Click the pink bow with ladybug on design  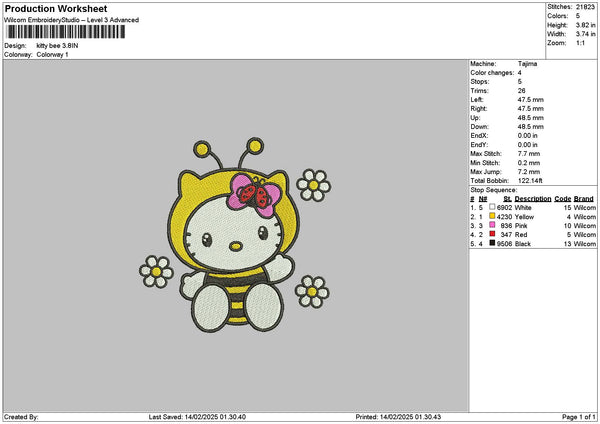click(254, 196)
